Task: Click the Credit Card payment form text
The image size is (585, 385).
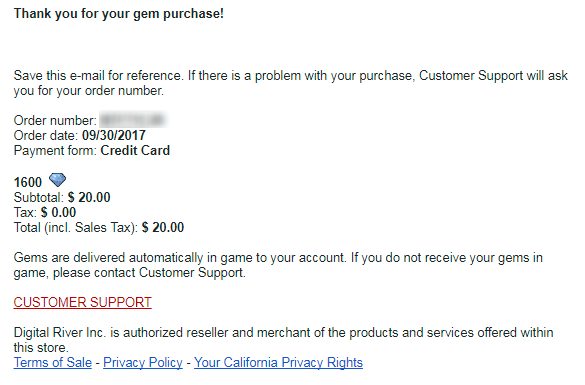Action: [135, 150]
